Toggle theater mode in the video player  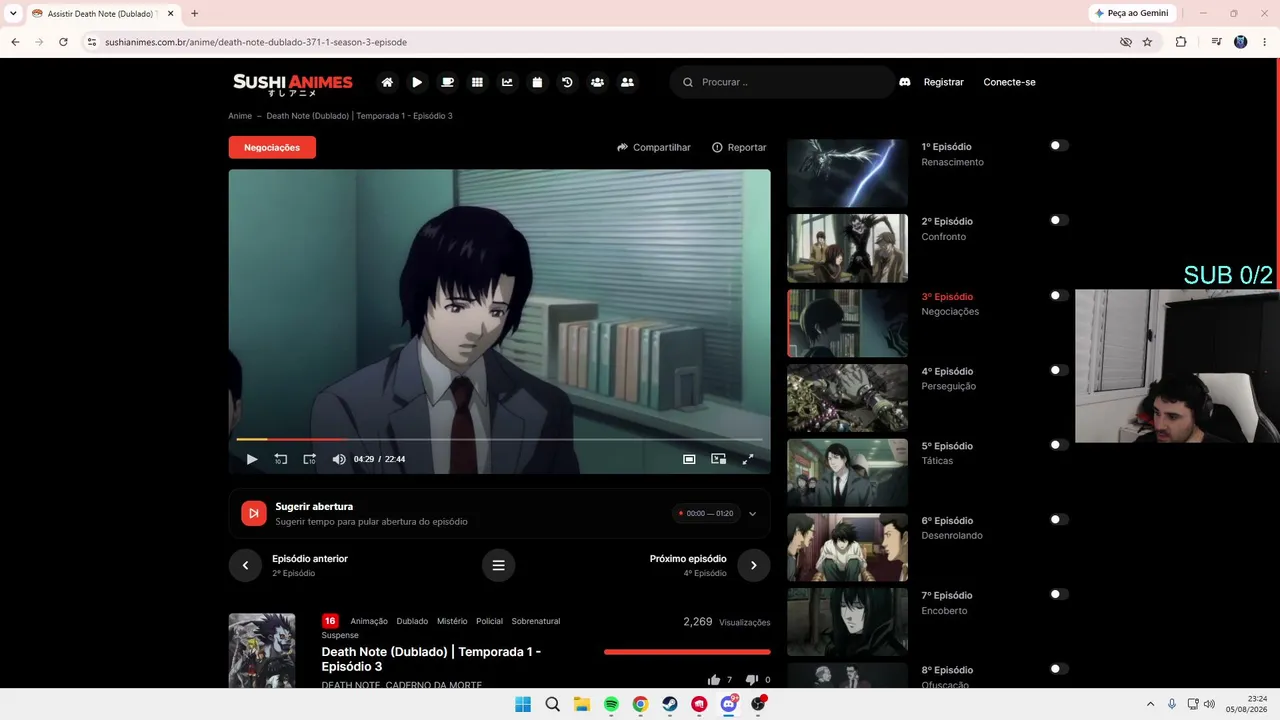coord(689,459)
